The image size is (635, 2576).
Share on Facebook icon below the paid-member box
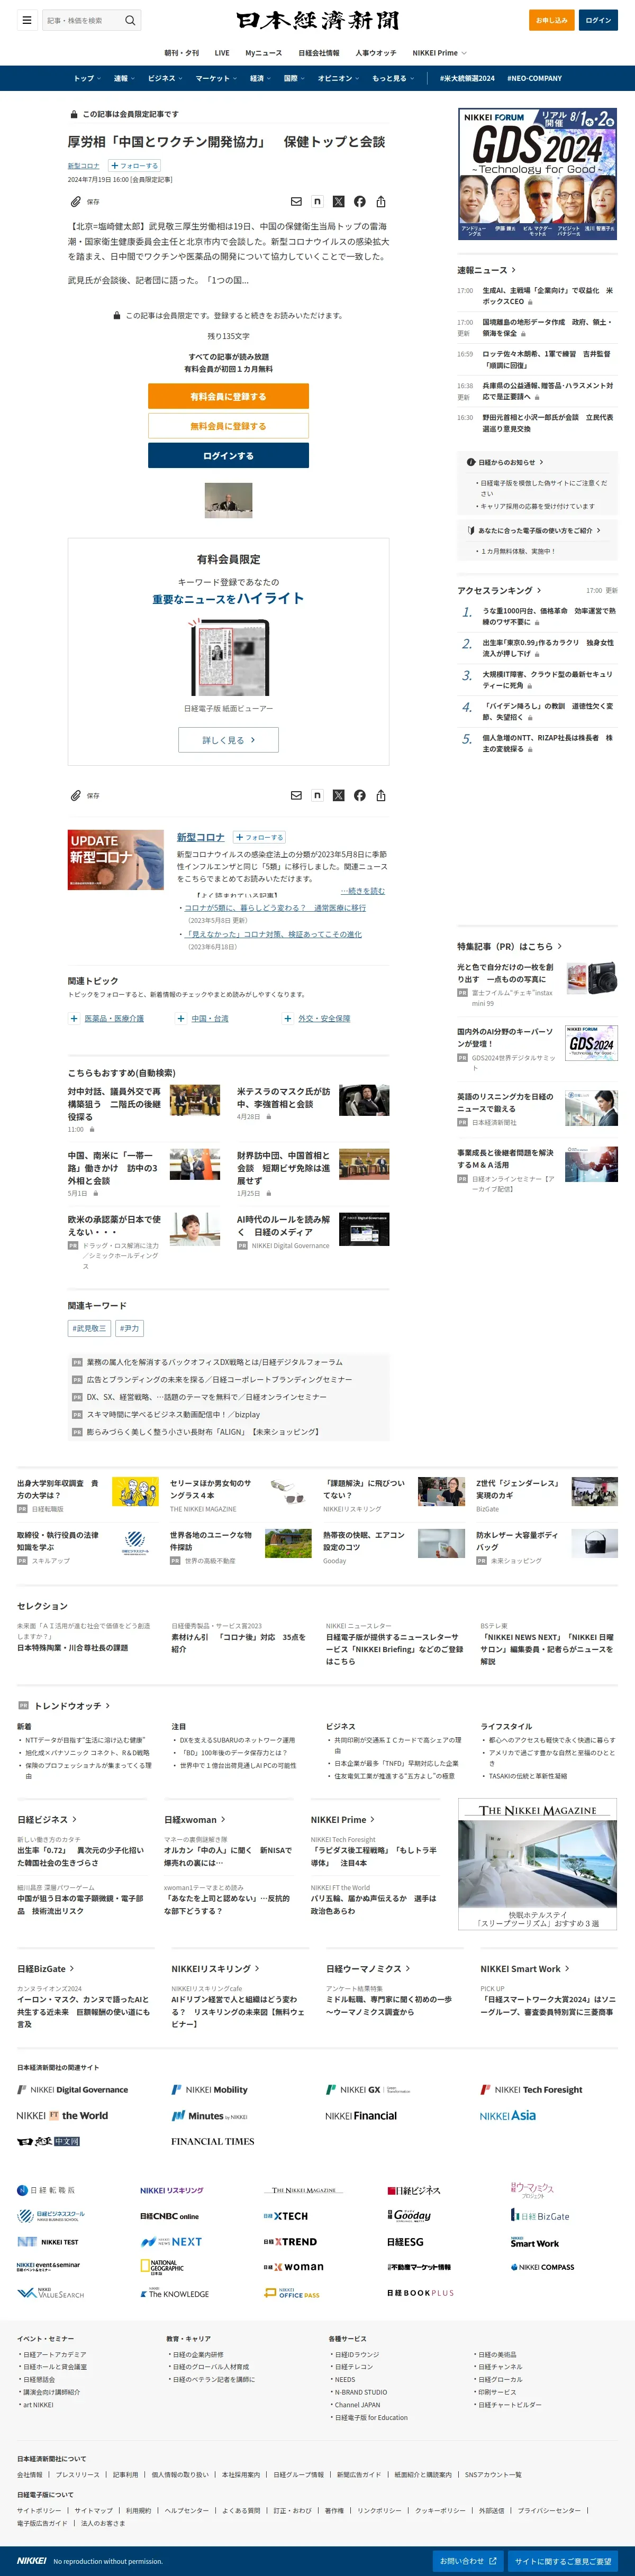(x=360, y=795)
